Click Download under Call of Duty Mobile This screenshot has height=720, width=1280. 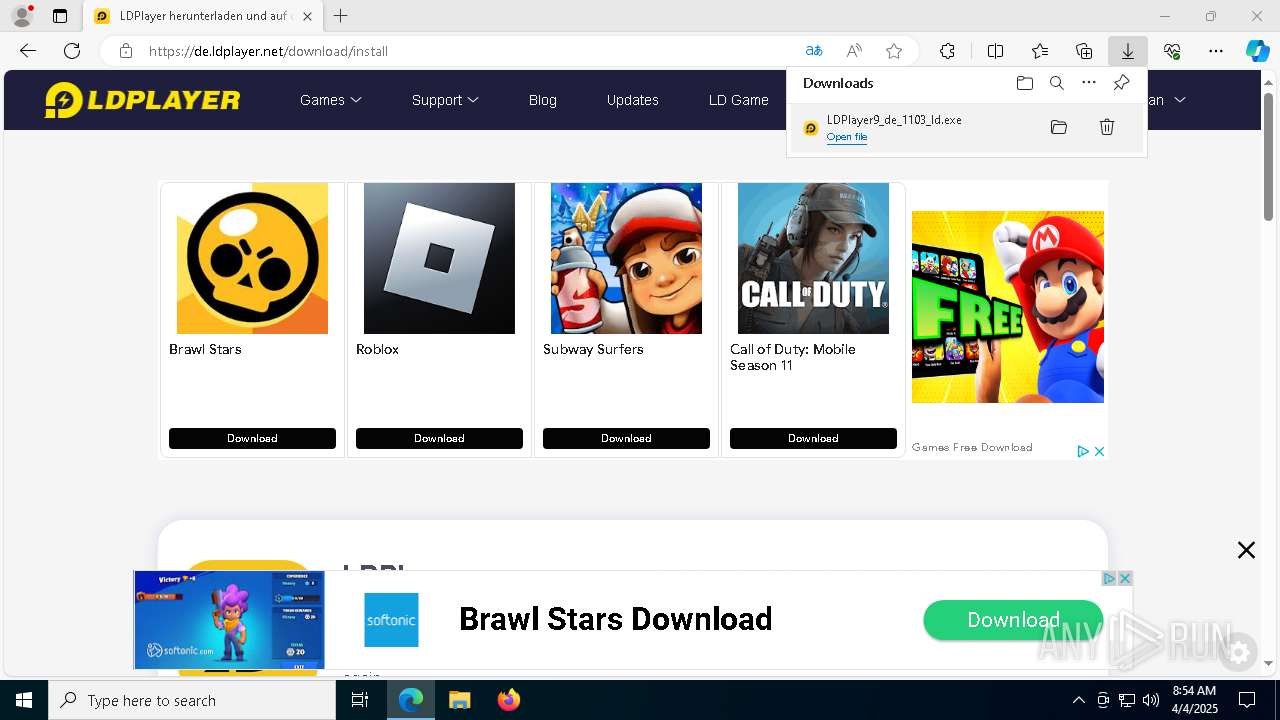[813, 438]
